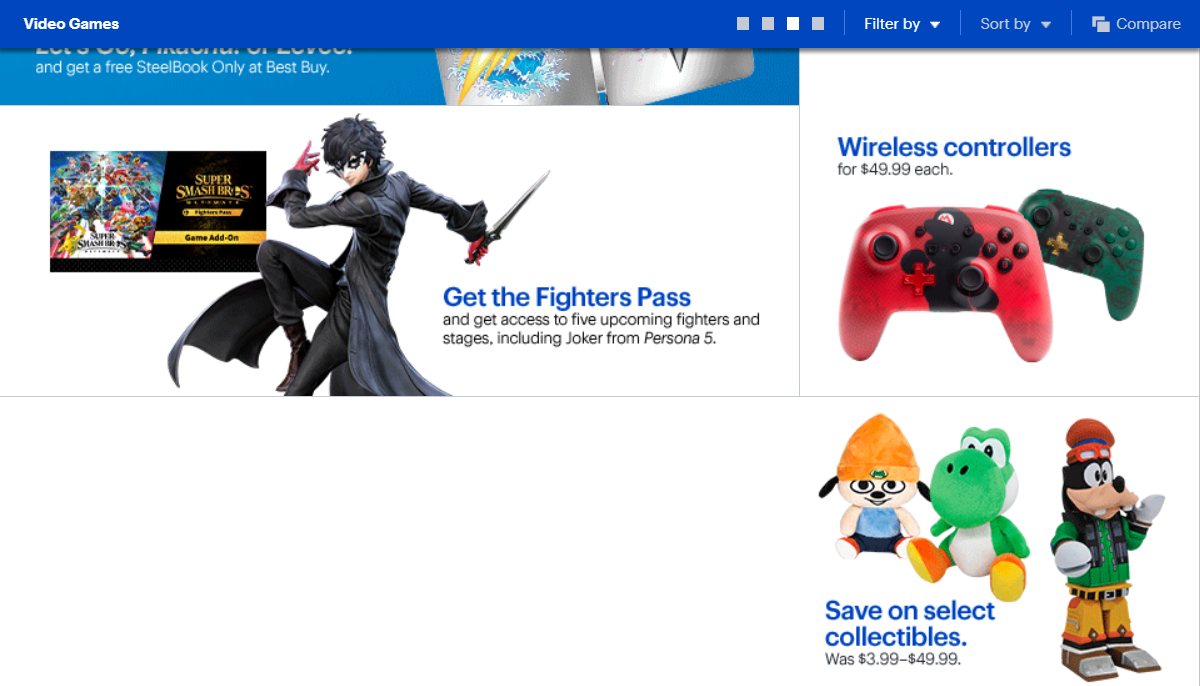Click the Compare overlapping squares icon
1200x686 pixels.
[x=1101, y=24]
